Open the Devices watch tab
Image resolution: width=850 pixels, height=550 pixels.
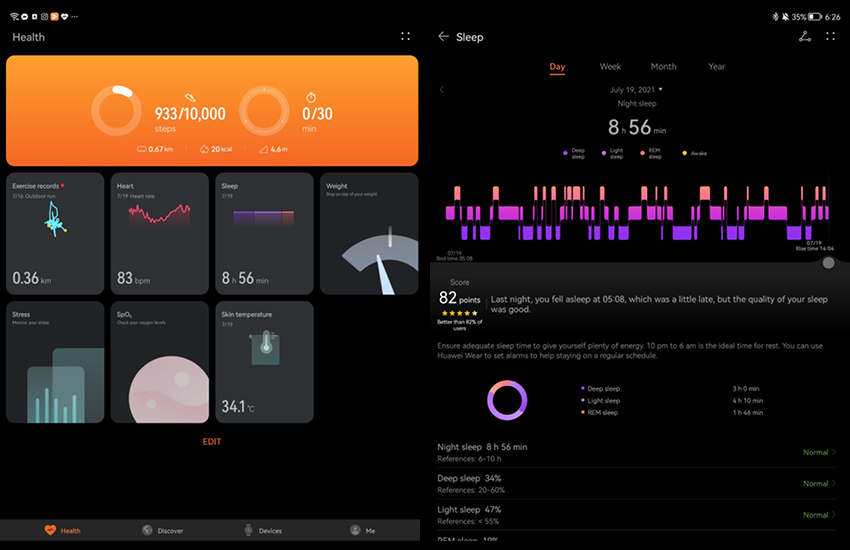(264, 530)
